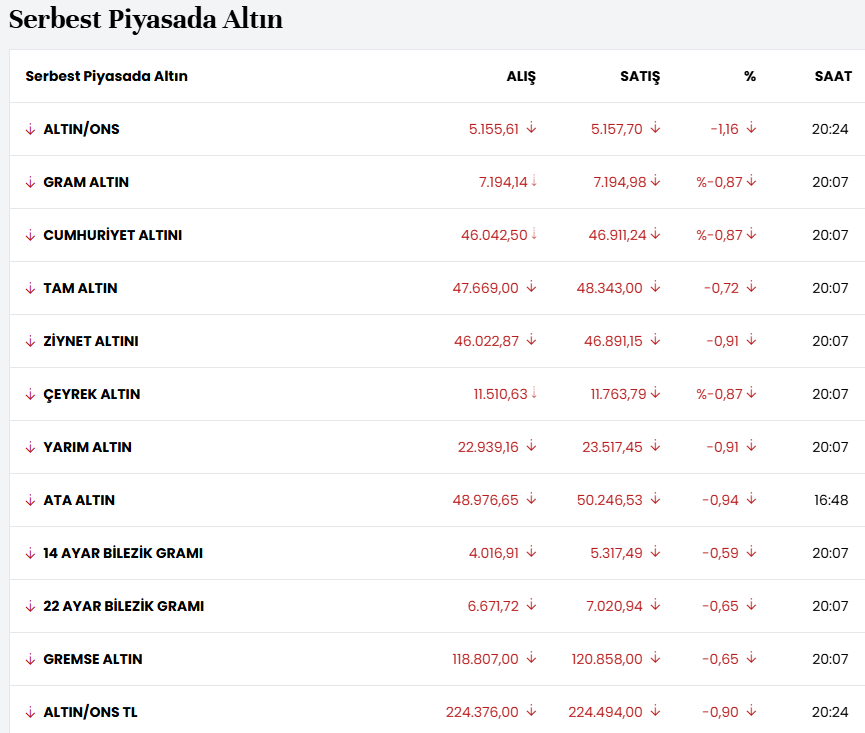Click arrow next to ZİYNET ALTINI percent -0,91

[x=751, y=340]
